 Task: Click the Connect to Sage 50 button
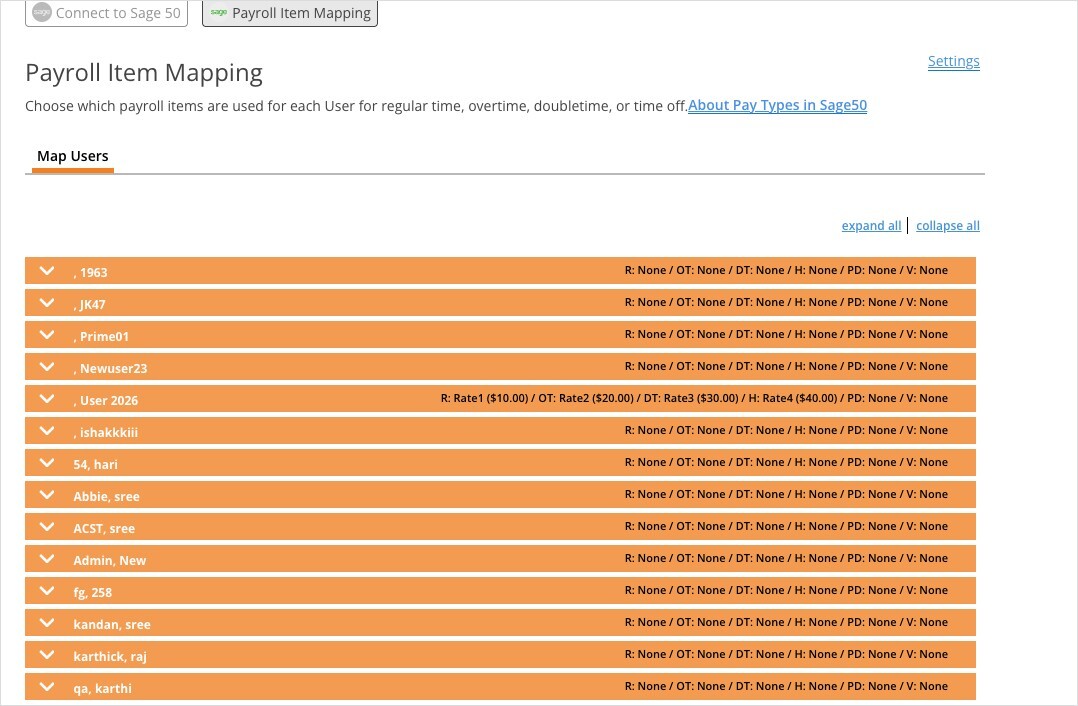tap(107, 13)
